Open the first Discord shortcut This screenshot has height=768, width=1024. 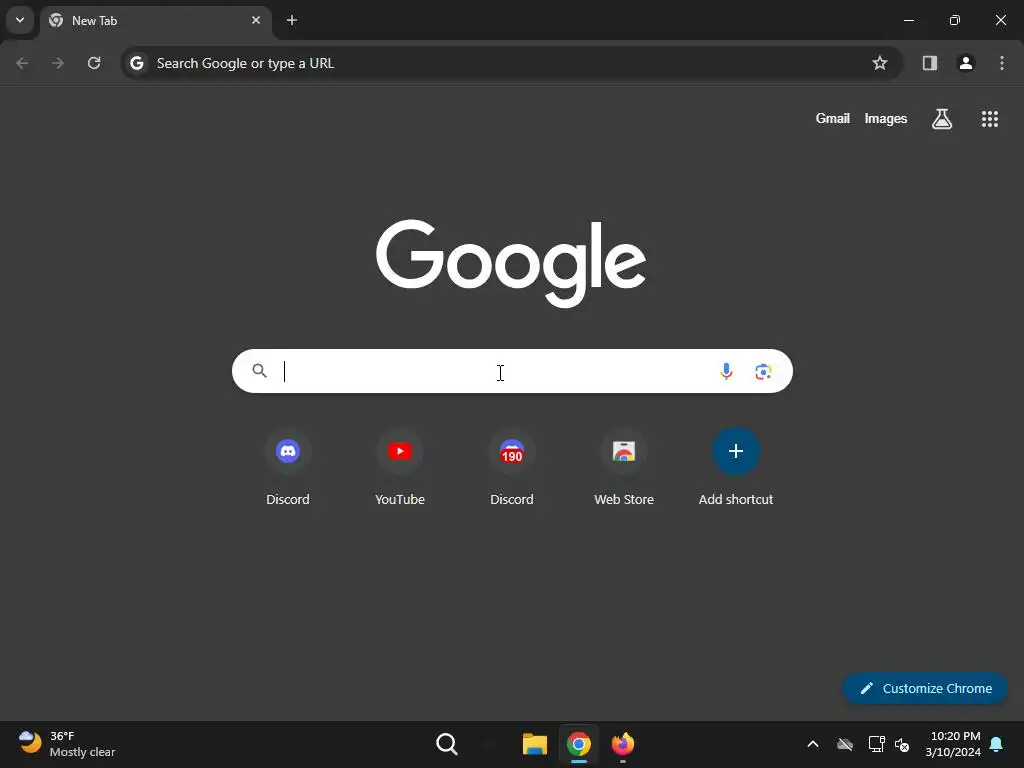287,468
